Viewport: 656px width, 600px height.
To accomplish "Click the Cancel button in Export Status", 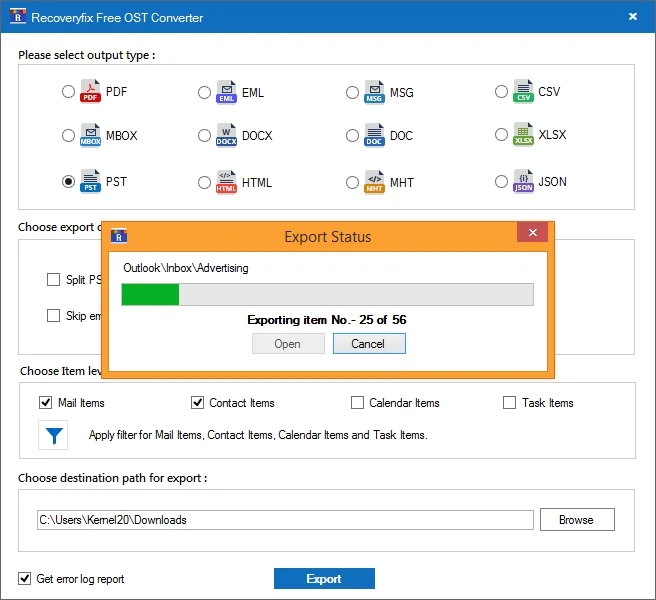I will point(369,344).
